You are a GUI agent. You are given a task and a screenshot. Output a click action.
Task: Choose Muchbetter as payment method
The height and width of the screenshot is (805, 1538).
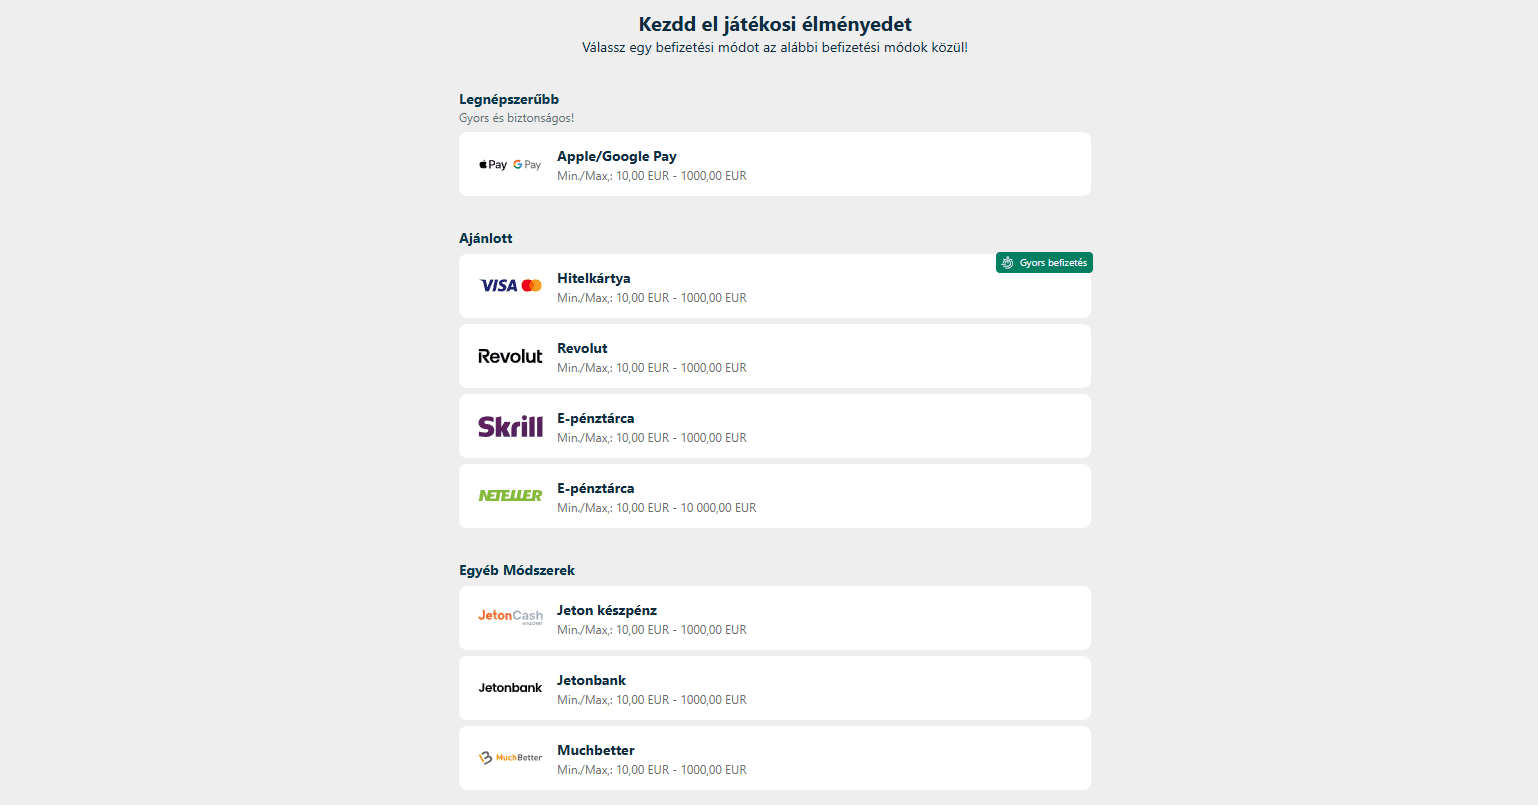coord(595,751)
